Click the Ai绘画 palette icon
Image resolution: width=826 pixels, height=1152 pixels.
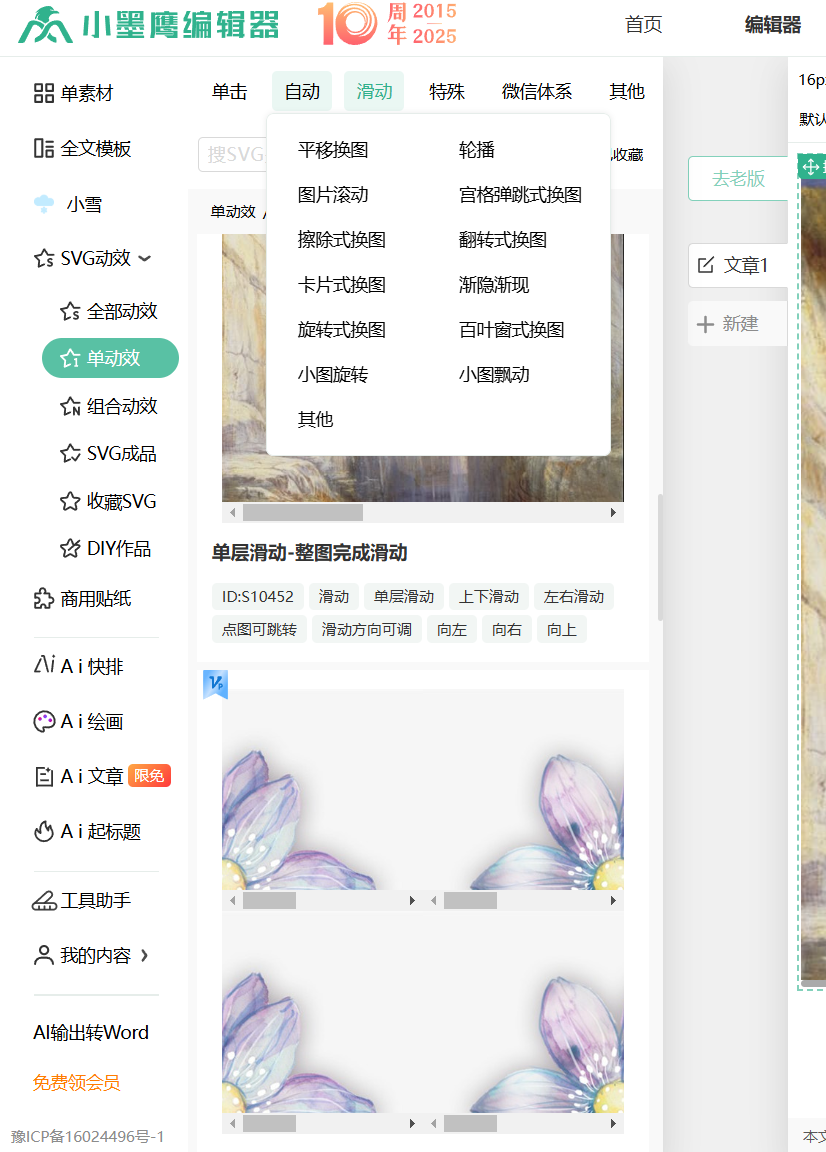44,722
